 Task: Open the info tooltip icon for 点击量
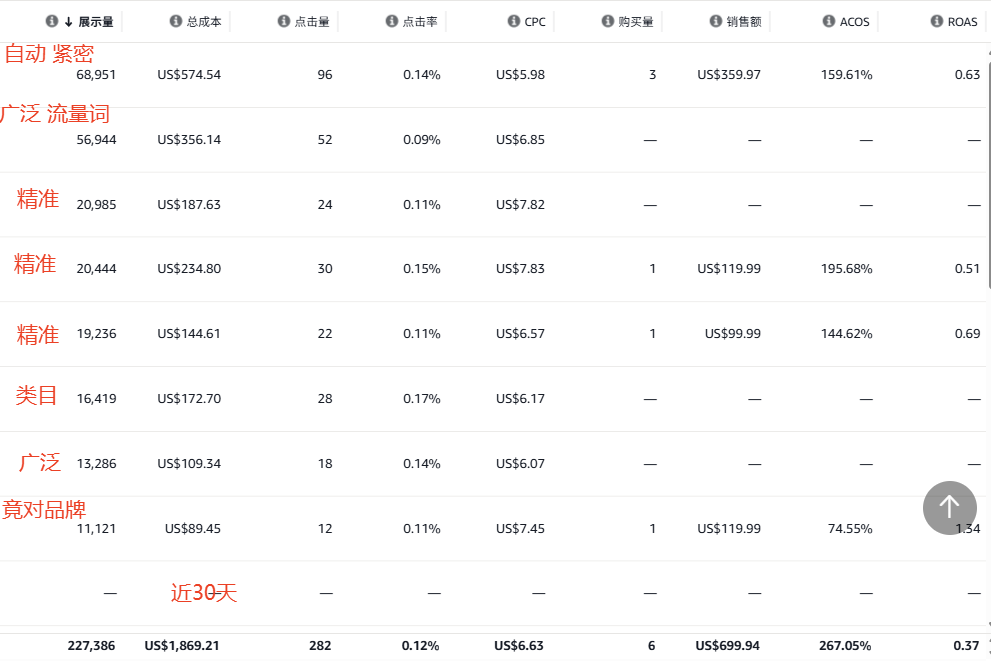tap(284, 22)
